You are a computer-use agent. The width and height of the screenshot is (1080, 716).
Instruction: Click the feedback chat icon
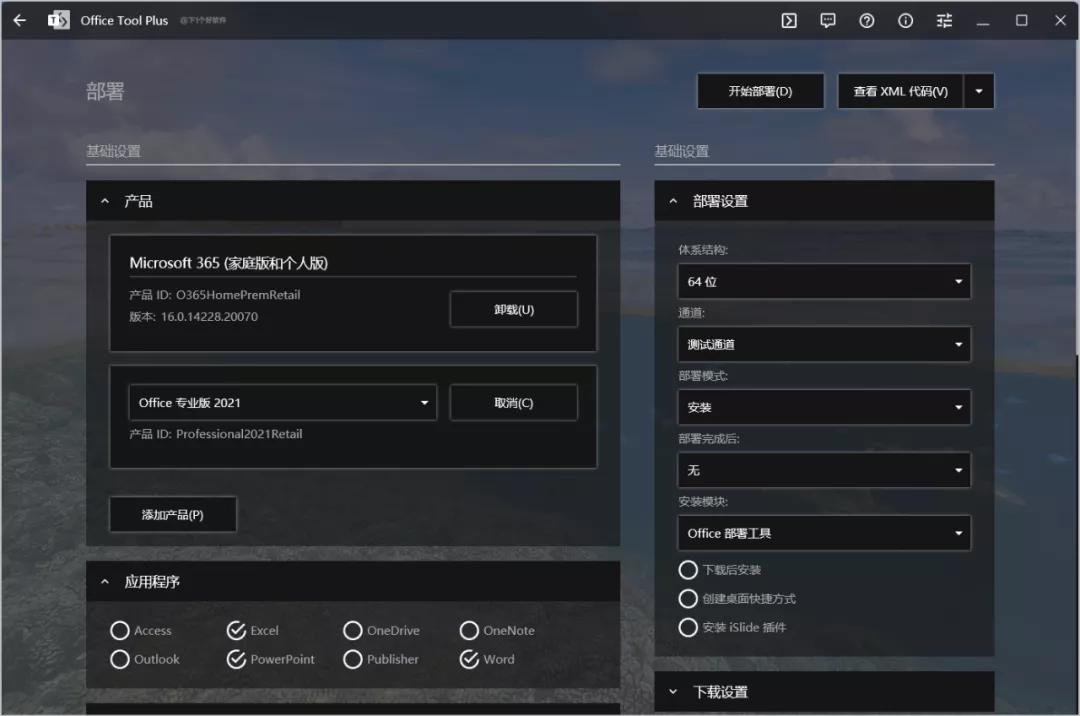[x=827, y=20]
